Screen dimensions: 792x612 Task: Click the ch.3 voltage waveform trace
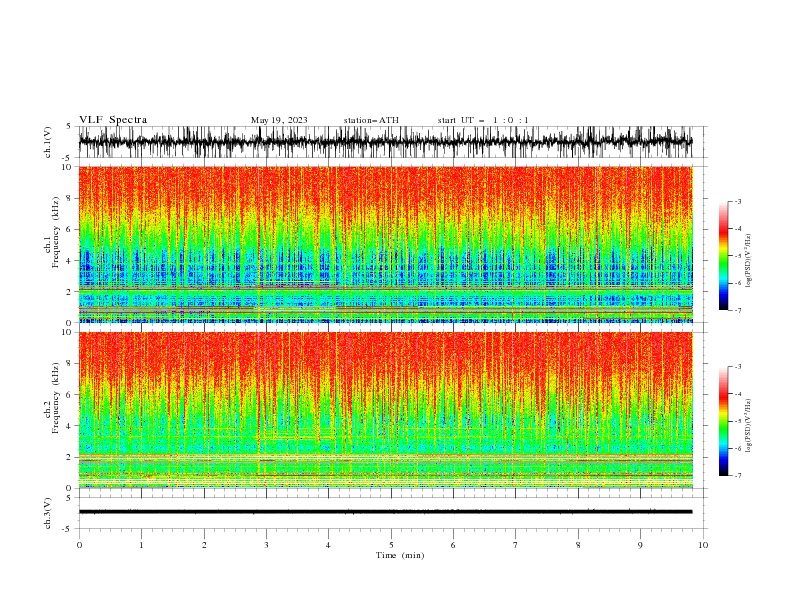tap(385, 512)
